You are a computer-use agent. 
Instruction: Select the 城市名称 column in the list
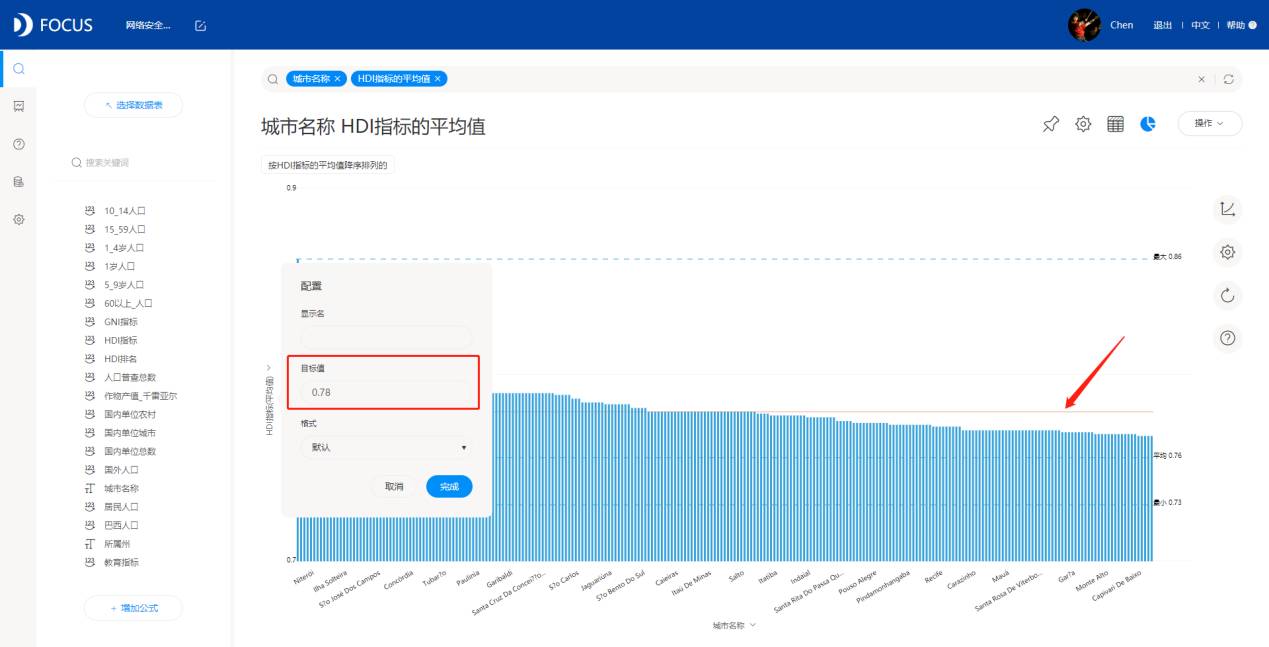(x=121, y=488)
